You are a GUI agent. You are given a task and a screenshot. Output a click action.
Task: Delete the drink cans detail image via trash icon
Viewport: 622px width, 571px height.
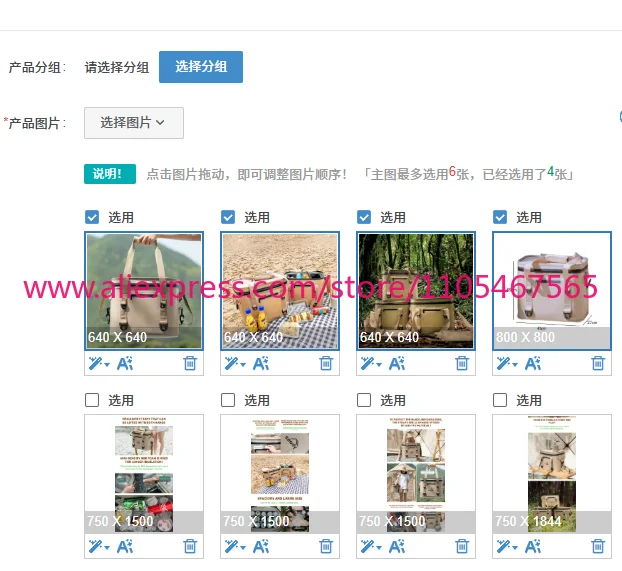pyautogui.click(x=190, y=546)
